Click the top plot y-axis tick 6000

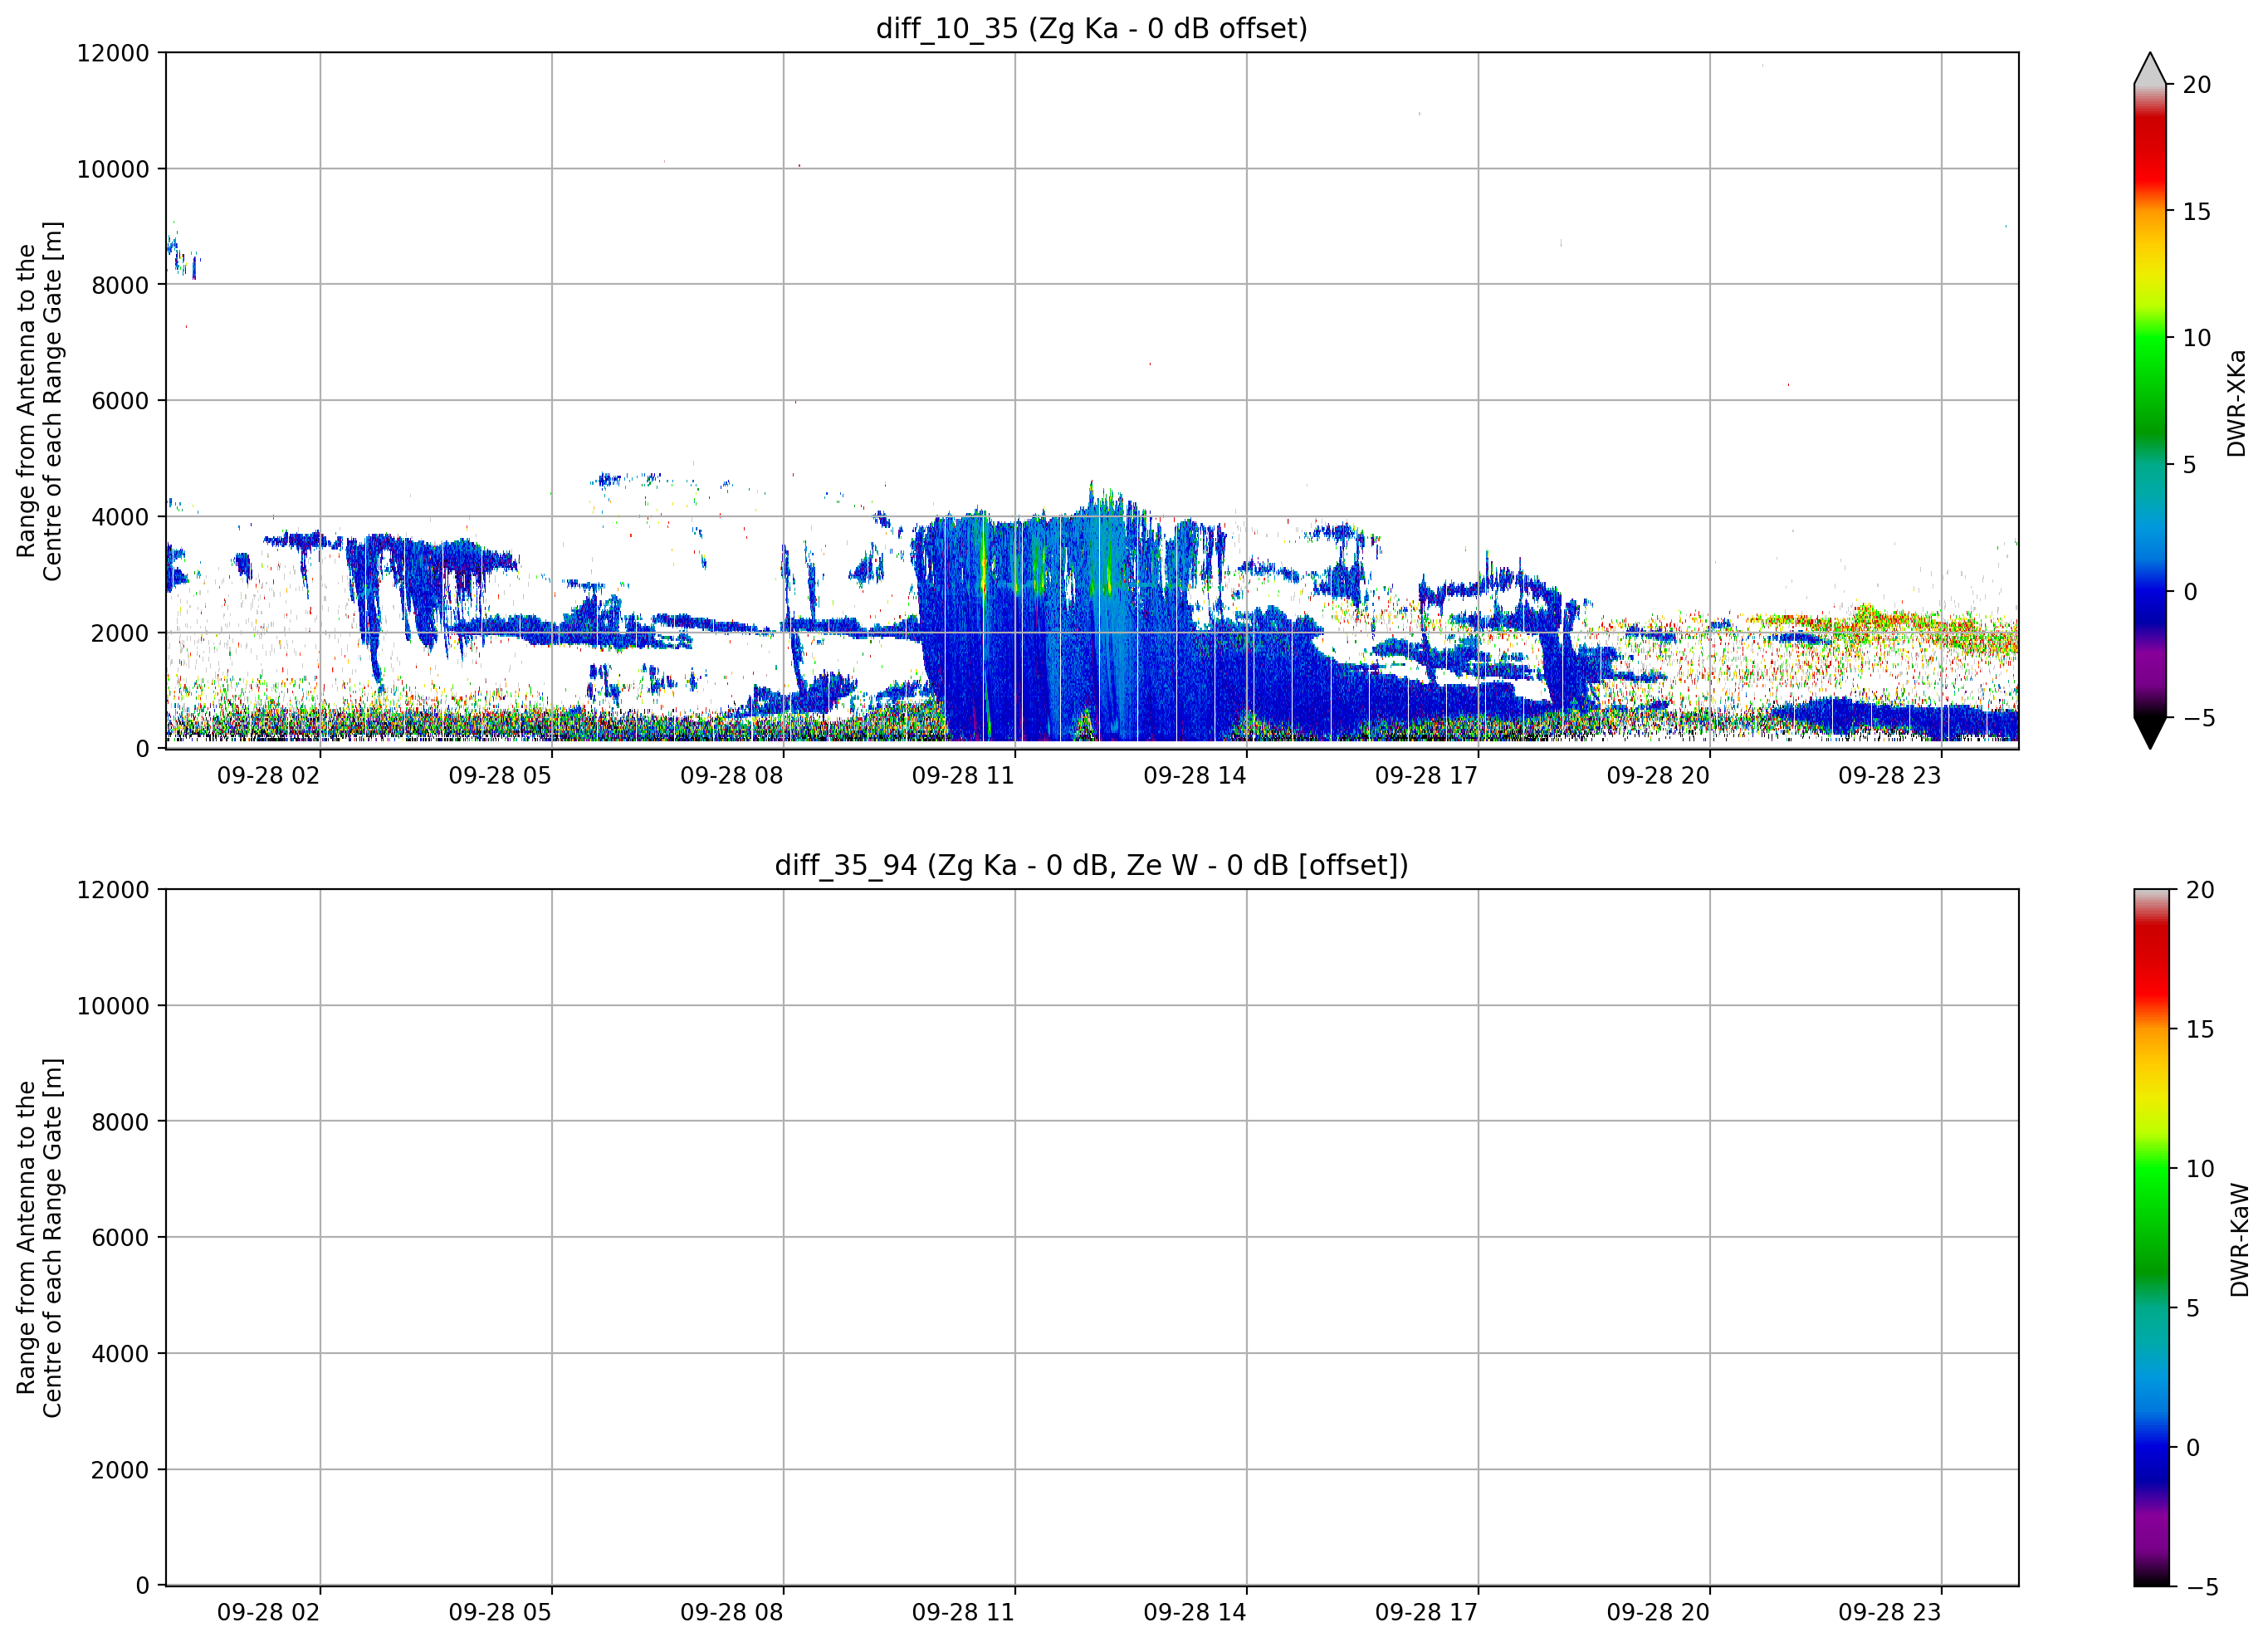point(120,401)
